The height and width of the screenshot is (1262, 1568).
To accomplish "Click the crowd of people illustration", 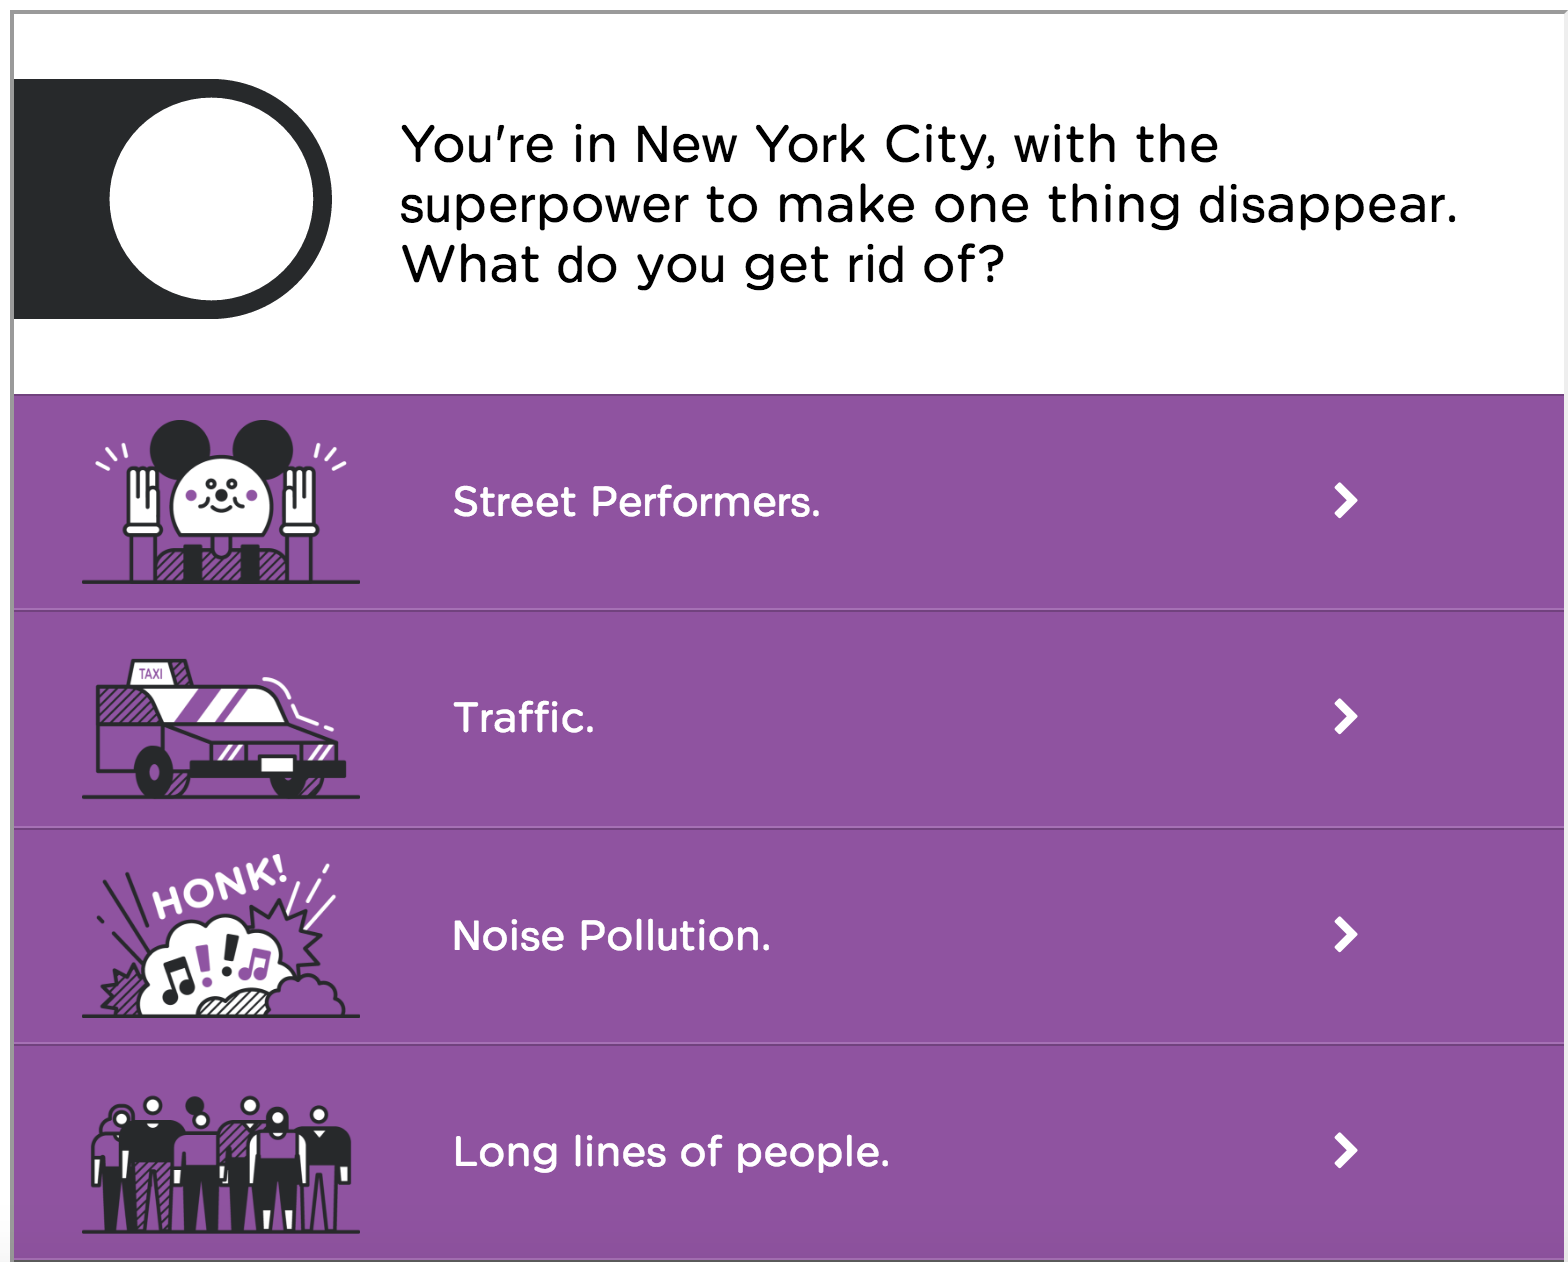I will tap(221, 1164).
